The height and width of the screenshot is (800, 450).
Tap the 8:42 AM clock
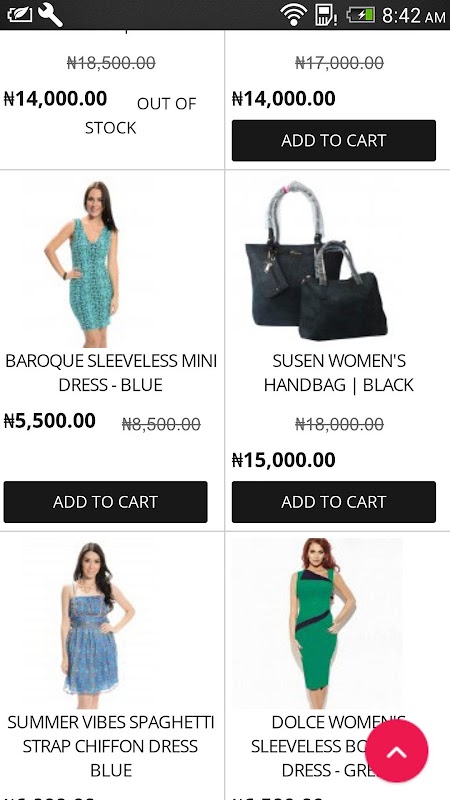[x=413, y=15]
